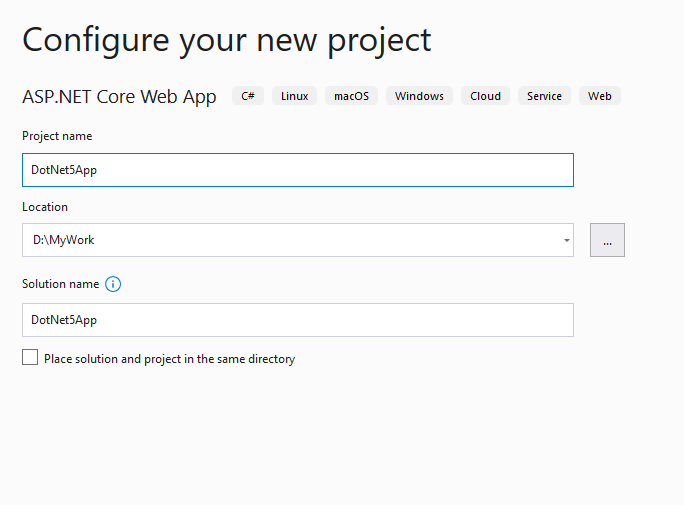Viewport: 684px width, 505px height.
Task: Click the Windows platform tag
Action: (x=419, y=96)
